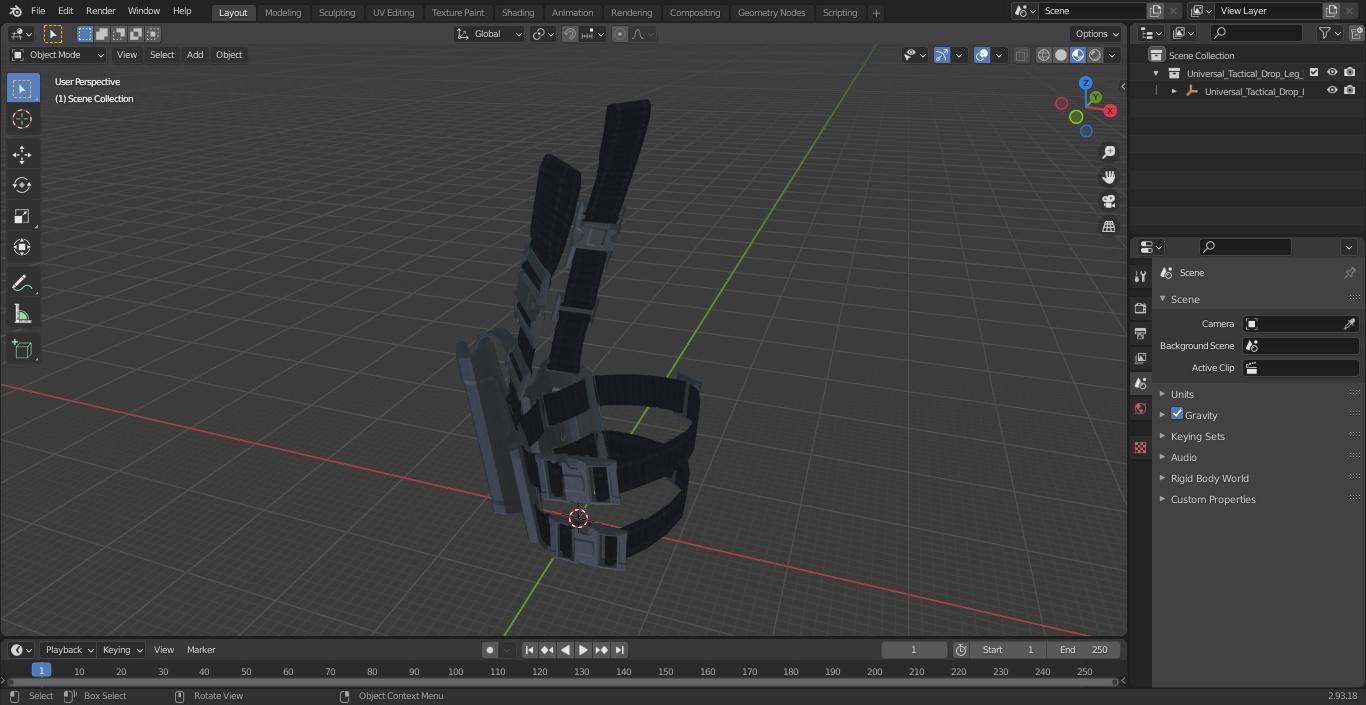The width and height of the screenshot is (1366, 705).
Task: Hide Universal_Tactical_Drop_I object with eye icon
Action: [x=1332, y=90]
